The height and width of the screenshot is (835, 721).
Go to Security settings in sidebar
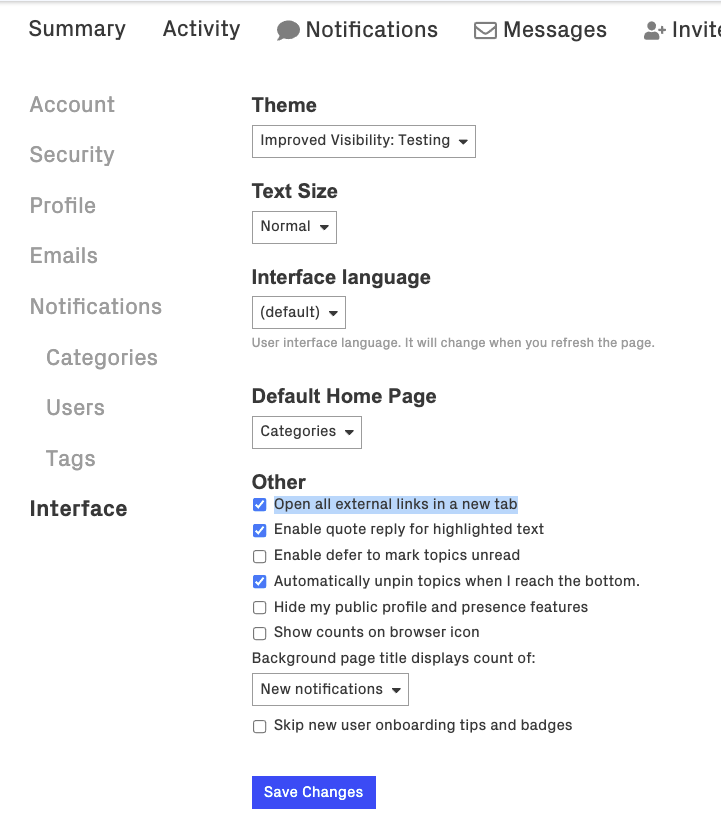pos(72,155)
